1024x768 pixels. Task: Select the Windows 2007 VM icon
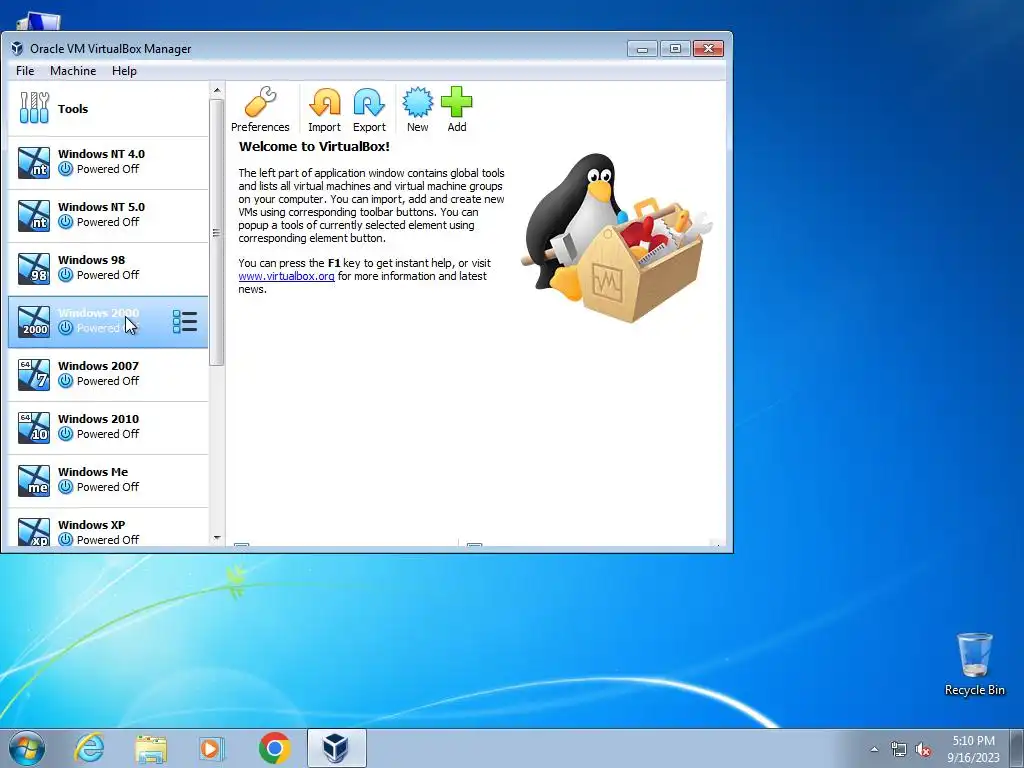click(33, 374)
